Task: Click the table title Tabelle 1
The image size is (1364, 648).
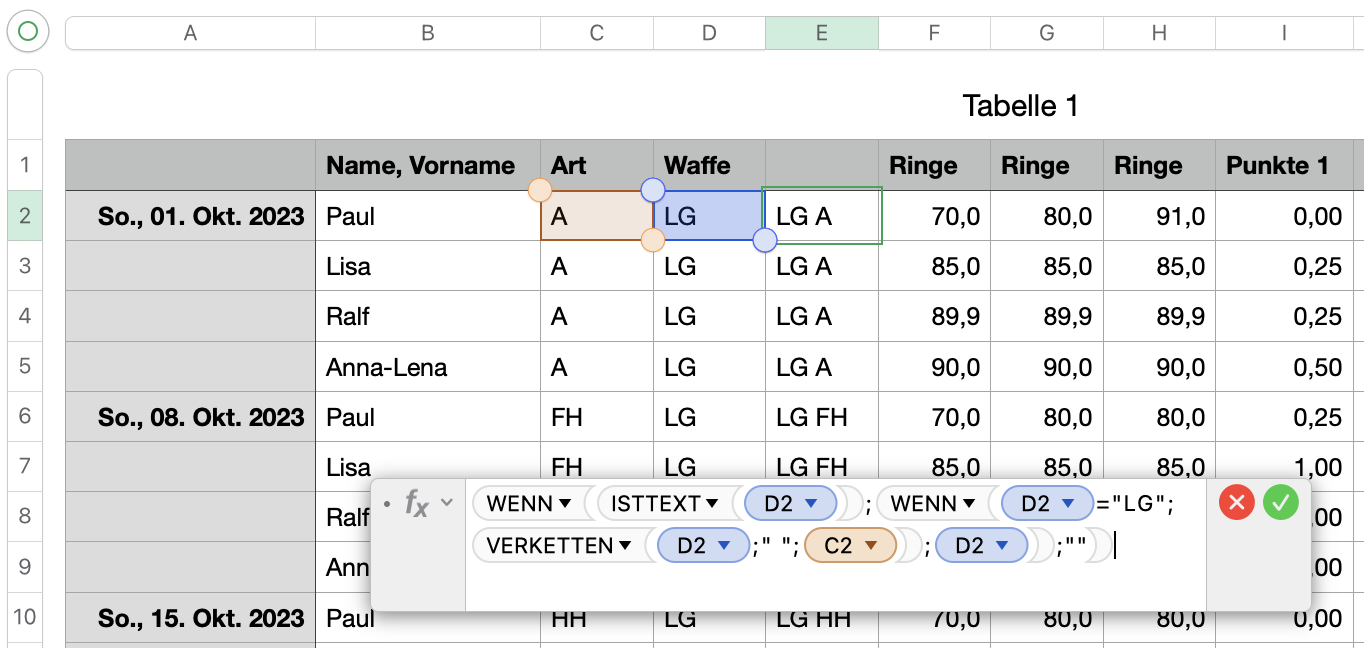Action: click(1020, 106)
